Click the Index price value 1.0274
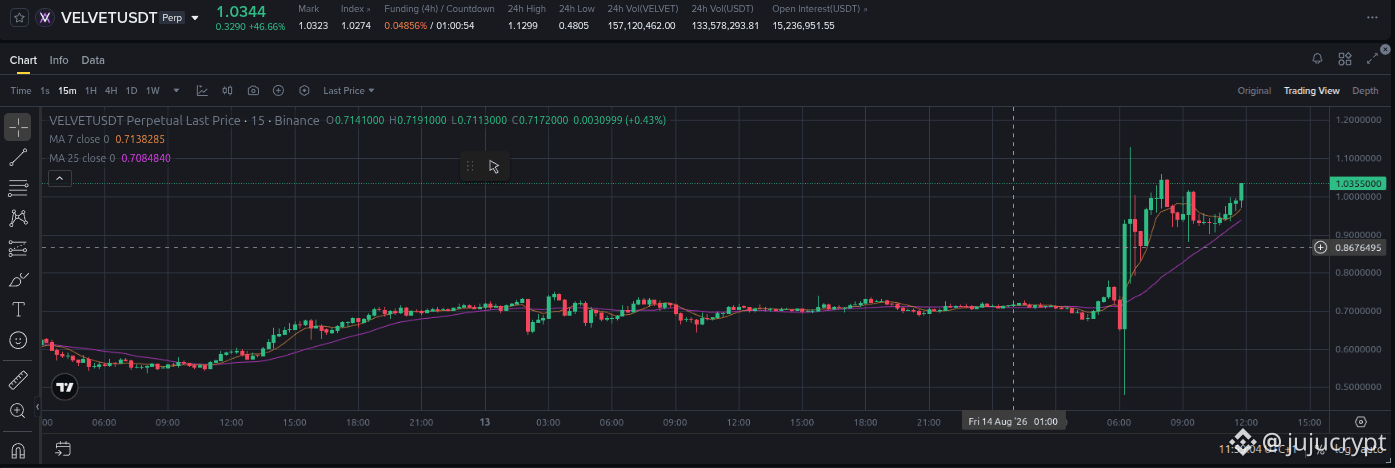 pyautogui.click(x=356, y=26)
